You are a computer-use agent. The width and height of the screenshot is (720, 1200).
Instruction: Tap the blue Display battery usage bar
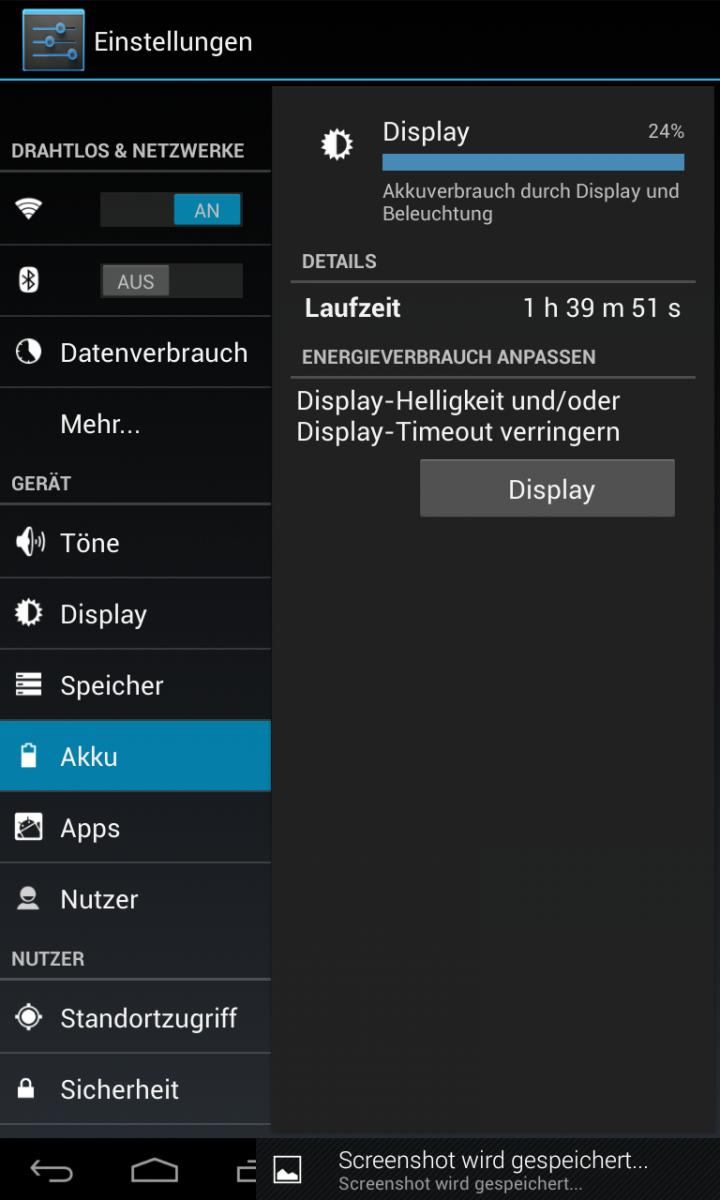point(533,162)
